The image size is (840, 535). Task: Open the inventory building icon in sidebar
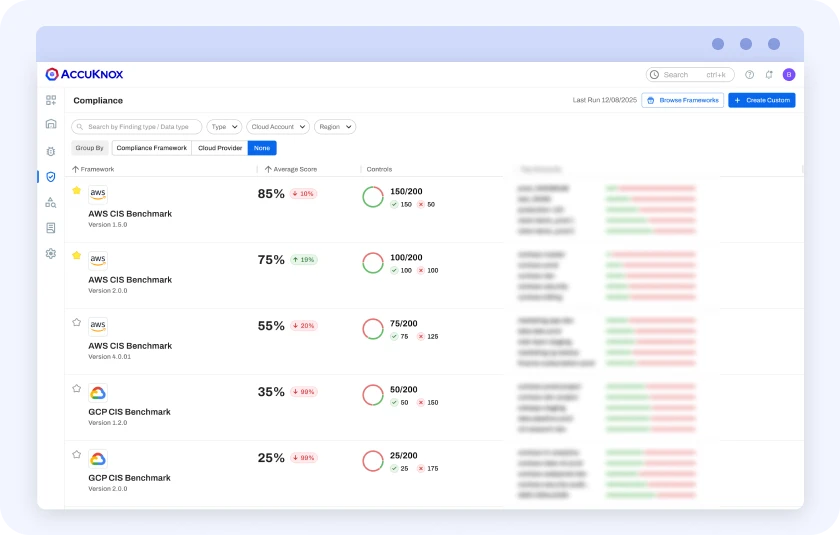51,124
